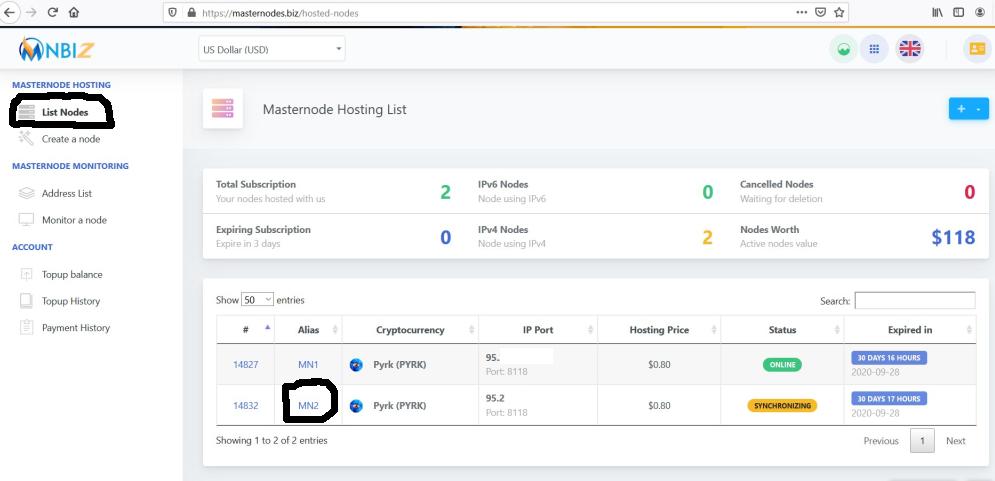This screenshot has height=481, width=995.
Task: Click the Total Subscription stat label
Action: pyautogui.click(x=256, y=185)
